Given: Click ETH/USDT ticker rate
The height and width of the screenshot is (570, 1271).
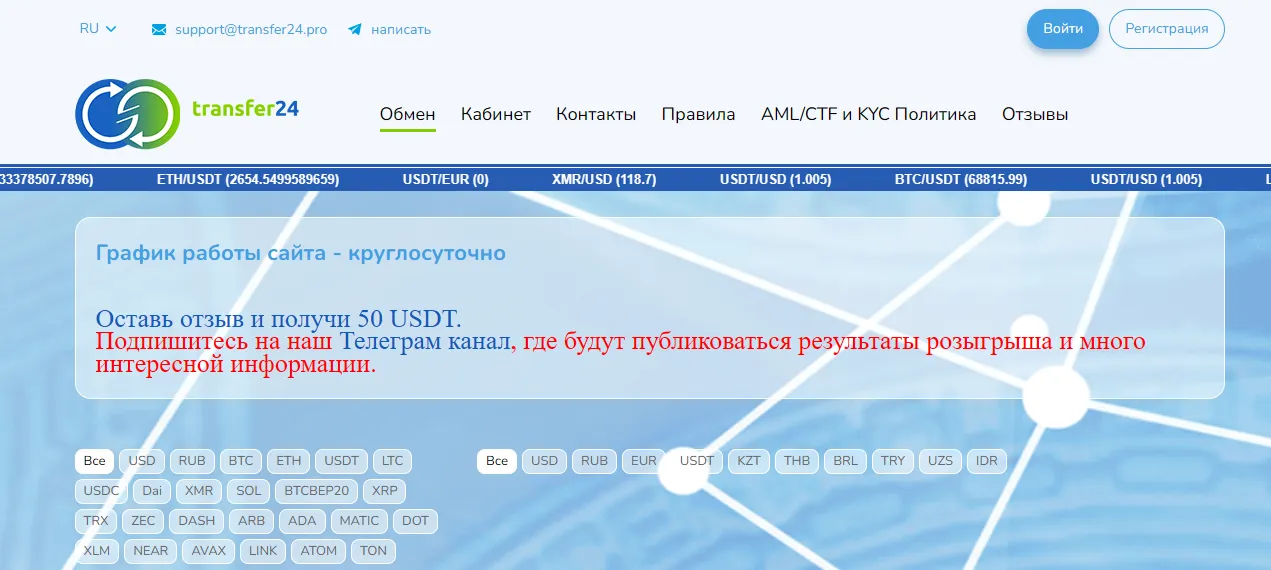Looking at the screenshot, I should pos(248,180).
